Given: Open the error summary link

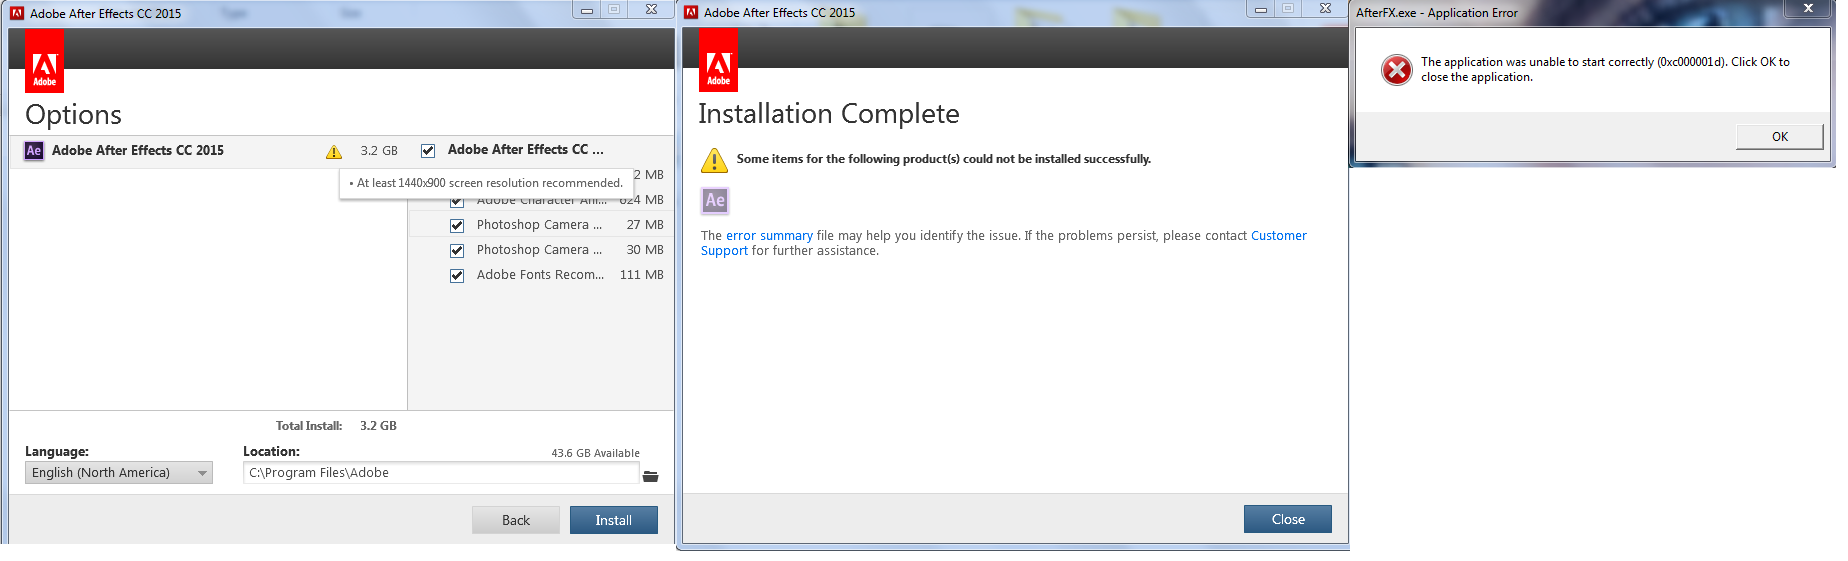Looking at the screenshot, I should pyautogui.click(x=769, y=236).
